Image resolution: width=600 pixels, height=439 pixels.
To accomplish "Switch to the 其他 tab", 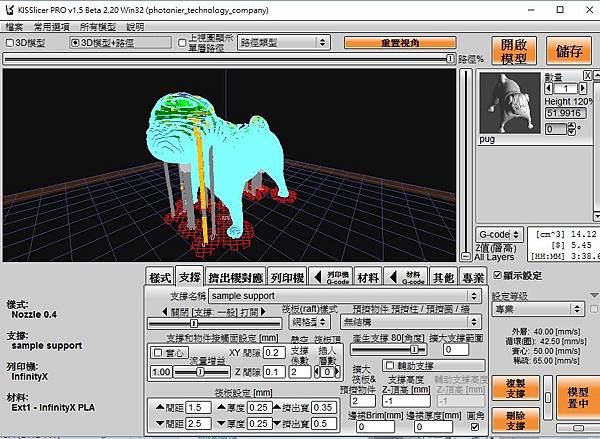I will point(443,277).
